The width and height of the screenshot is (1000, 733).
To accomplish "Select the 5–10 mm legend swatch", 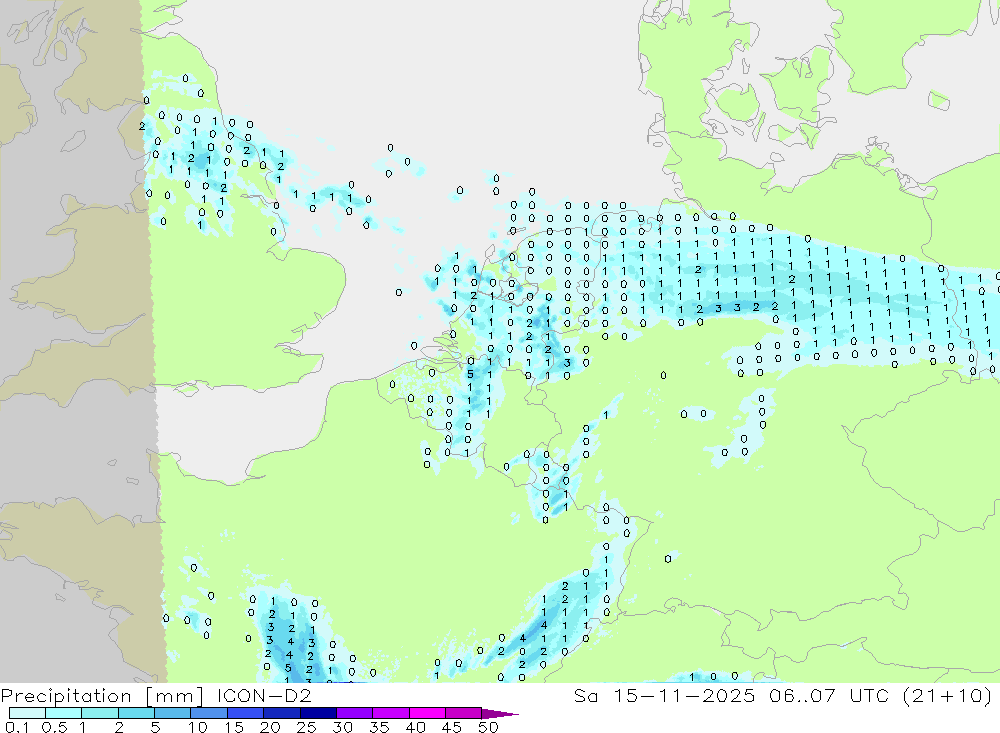I will 173,713.
